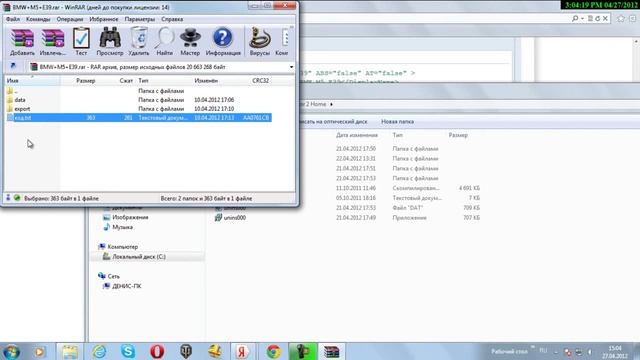Click the Комментарий toolbar icon

[x=282, y=41]
